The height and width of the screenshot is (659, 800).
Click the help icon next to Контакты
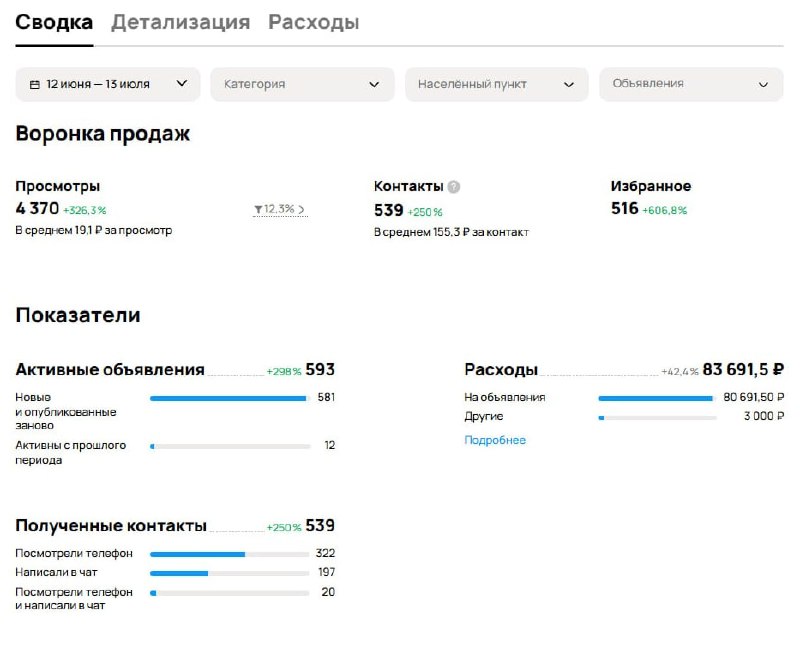(454, 187)
